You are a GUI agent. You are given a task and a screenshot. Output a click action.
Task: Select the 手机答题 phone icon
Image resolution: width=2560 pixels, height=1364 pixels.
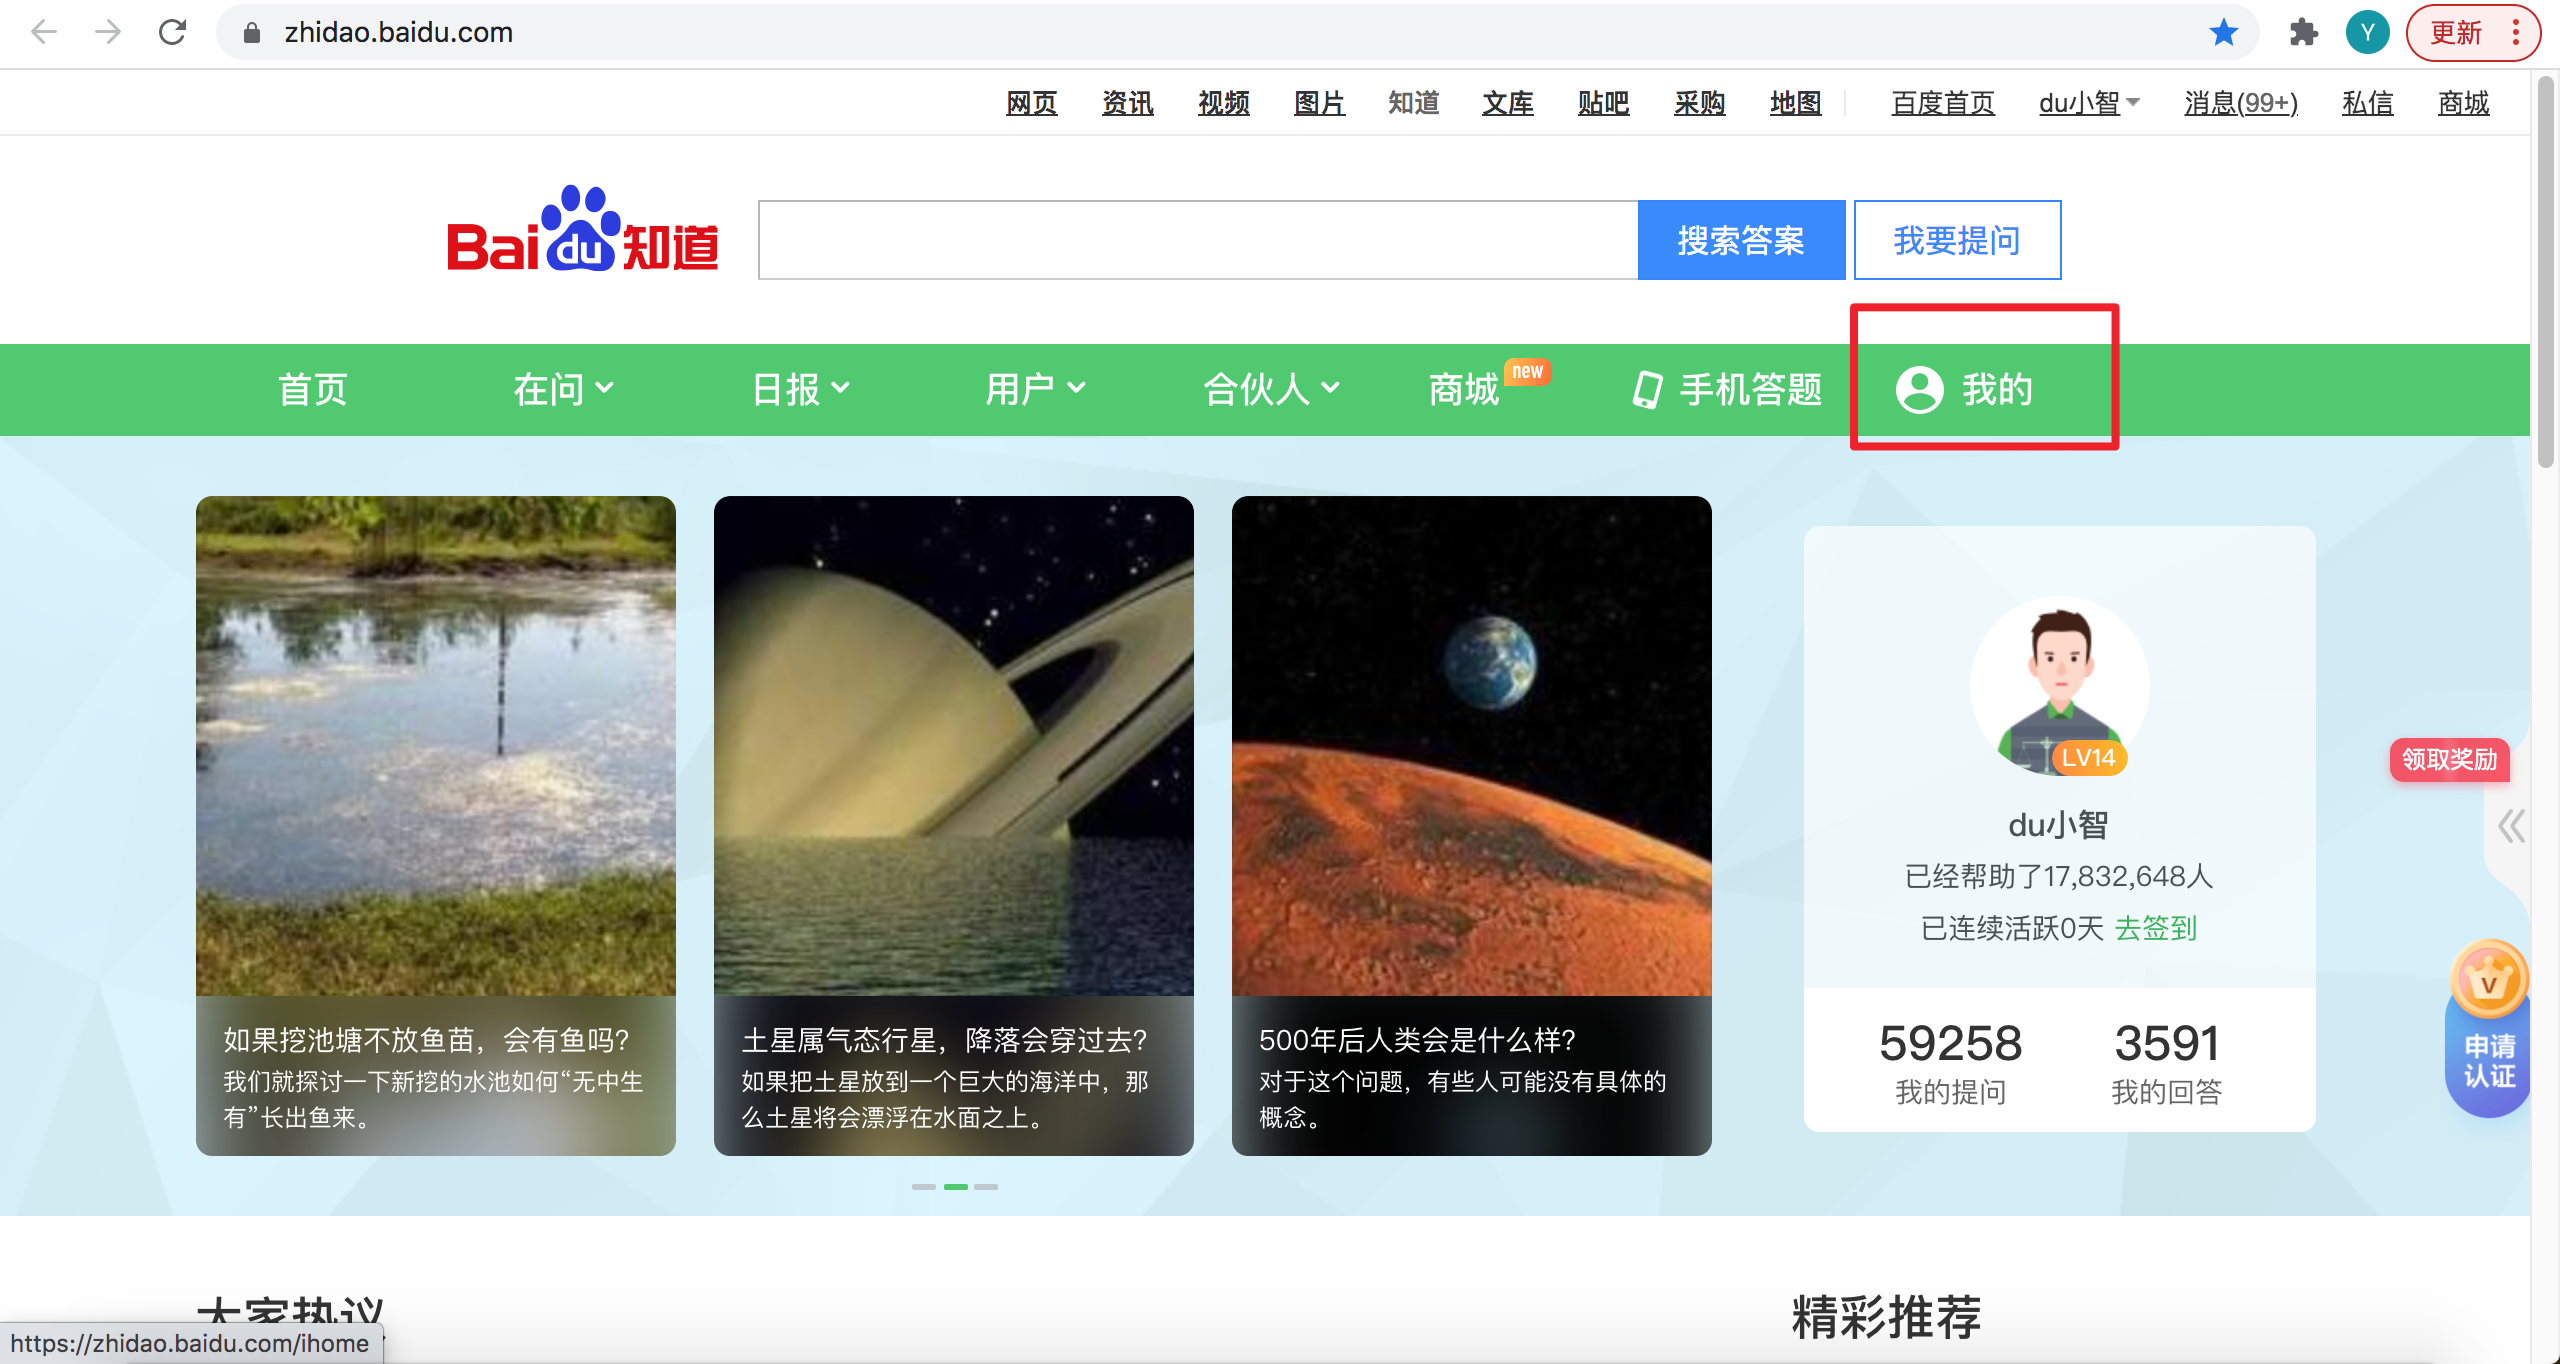pos(1646,389)
